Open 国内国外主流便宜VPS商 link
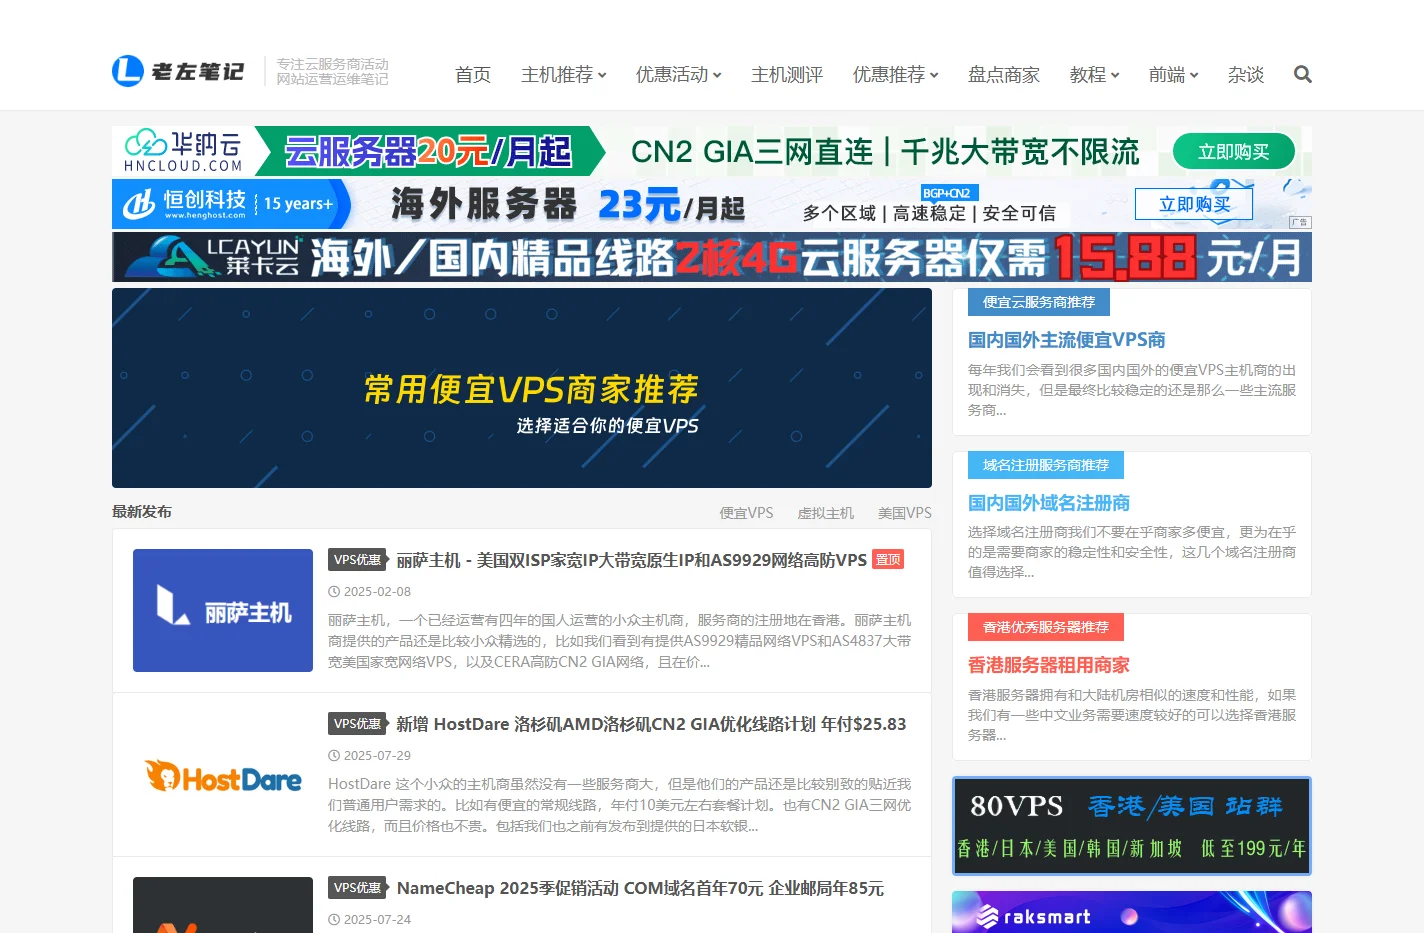Screen dimensions: 1424x933 [1066, 340]
